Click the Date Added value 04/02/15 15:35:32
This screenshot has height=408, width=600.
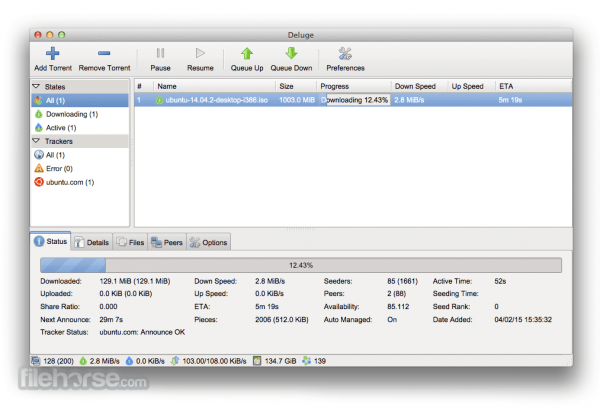pos(523,319)
